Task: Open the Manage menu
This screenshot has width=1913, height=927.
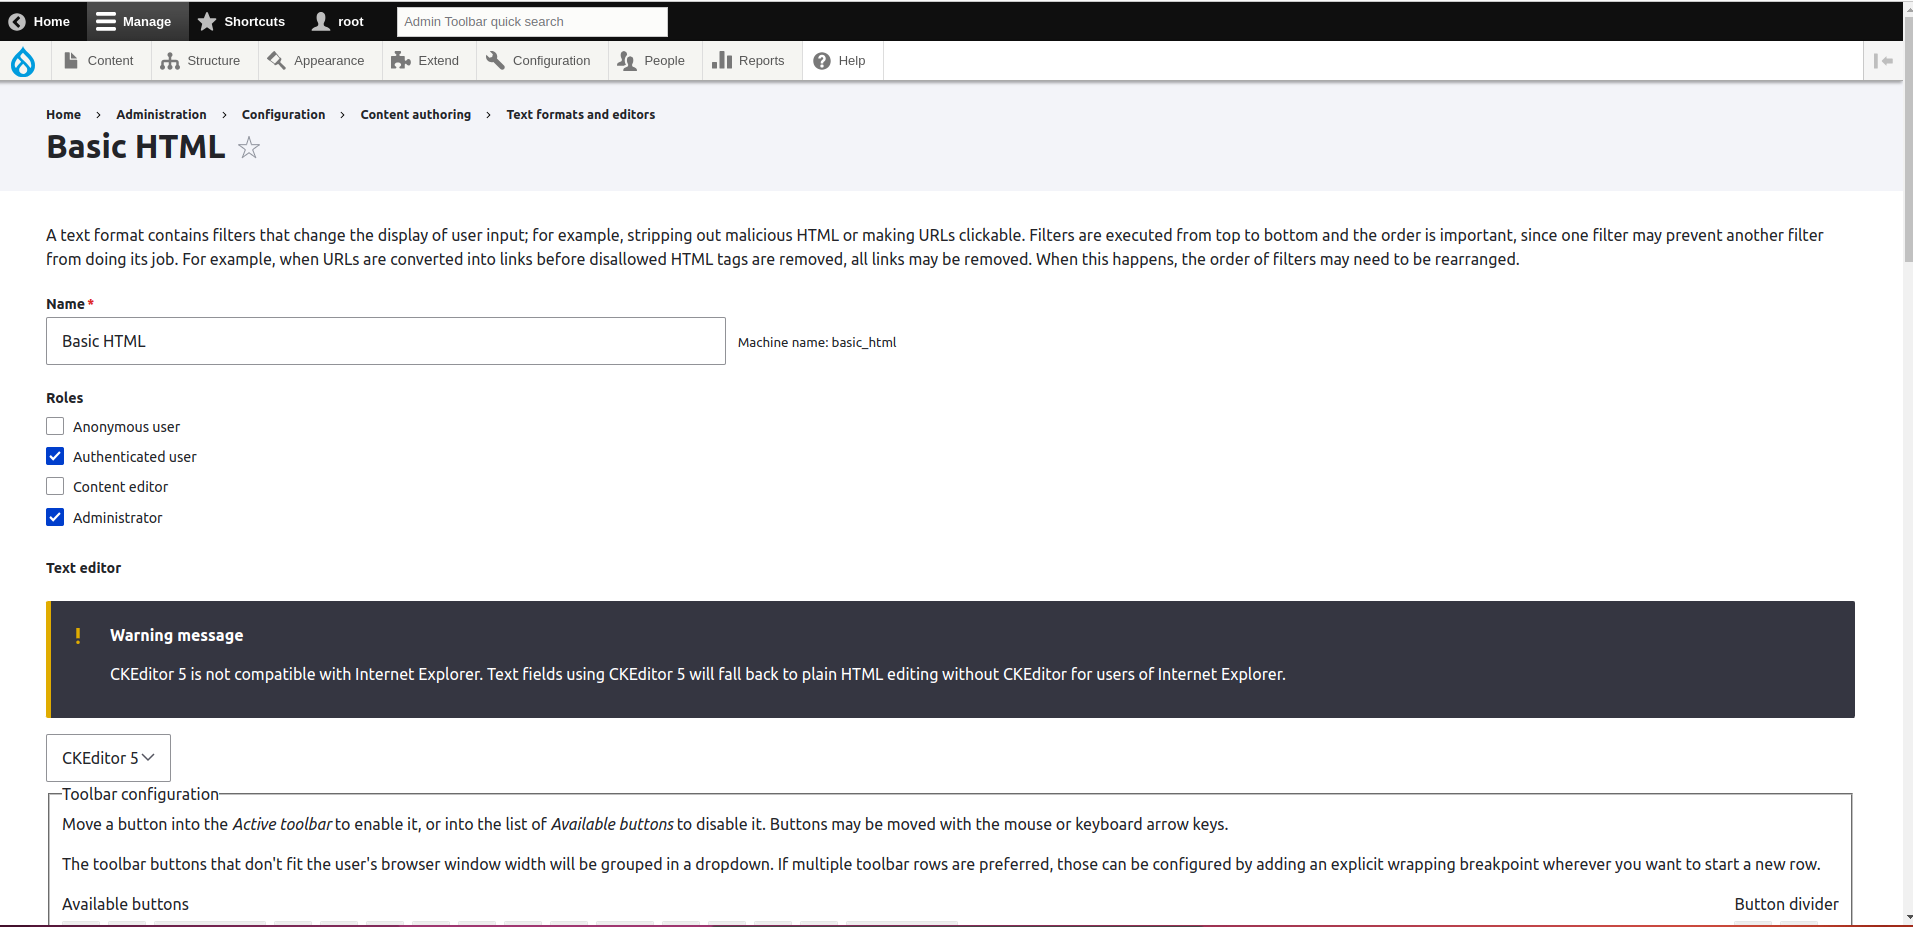Action: [x=136, y=21]
